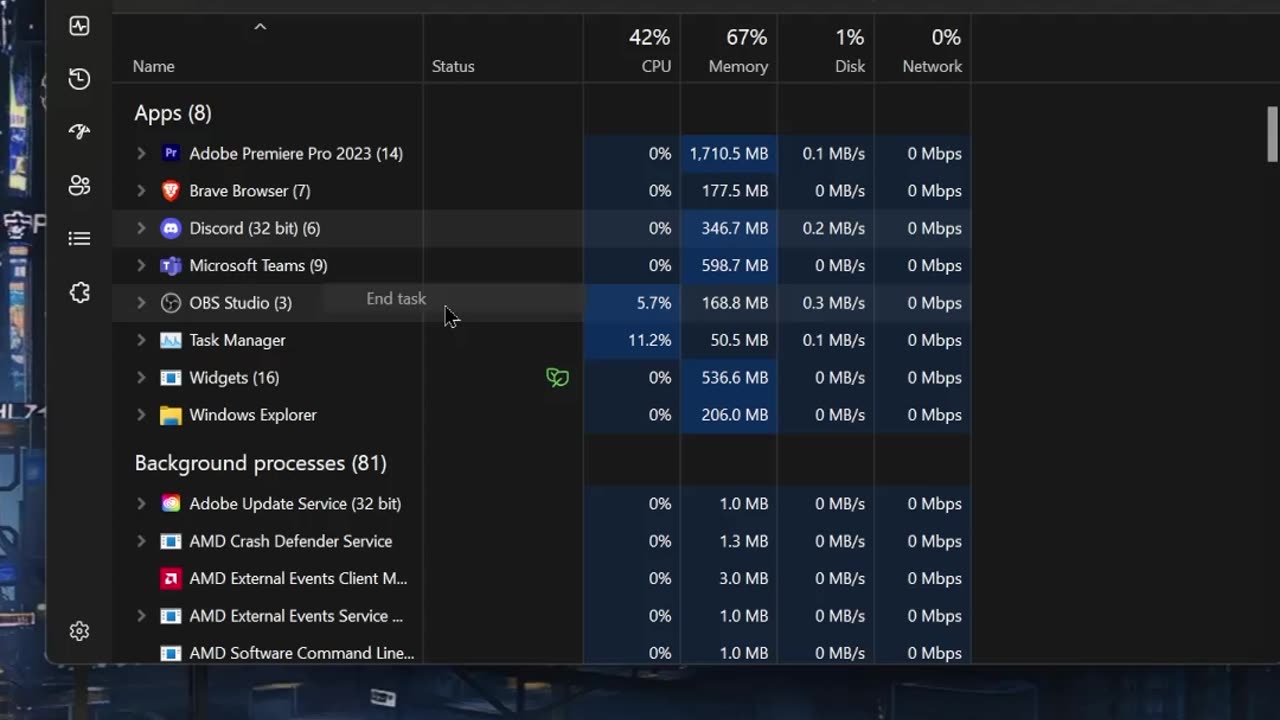Click the Discord app icon
Screen dimensions: 1280x720
(x=171, y=228)
